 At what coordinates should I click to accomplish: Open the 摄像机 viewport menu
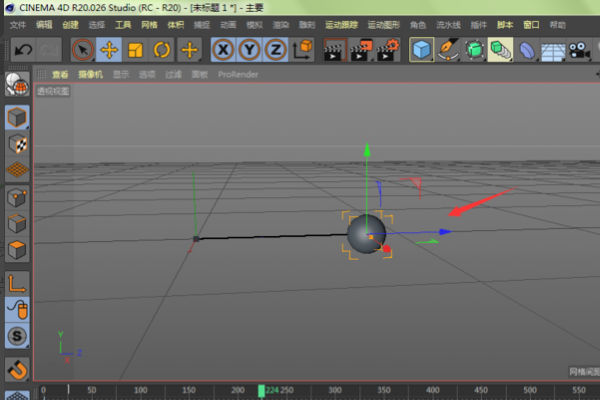coord(91,74)
